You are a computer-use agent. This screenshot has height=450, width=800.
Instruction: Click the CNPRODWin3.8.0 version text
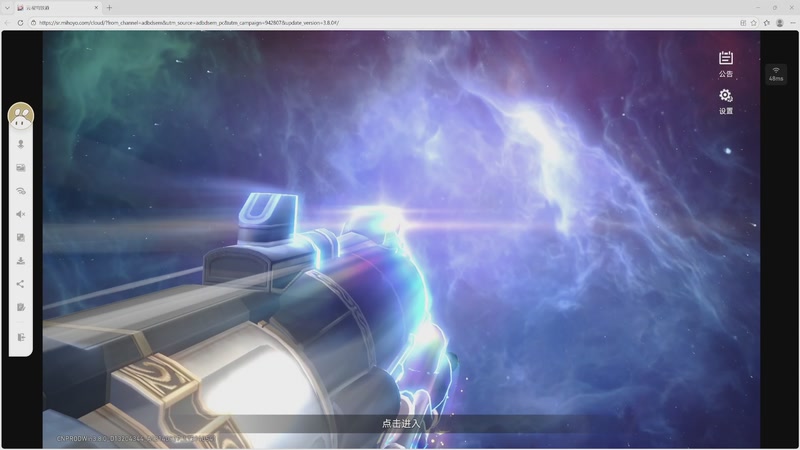coord(135,439)
